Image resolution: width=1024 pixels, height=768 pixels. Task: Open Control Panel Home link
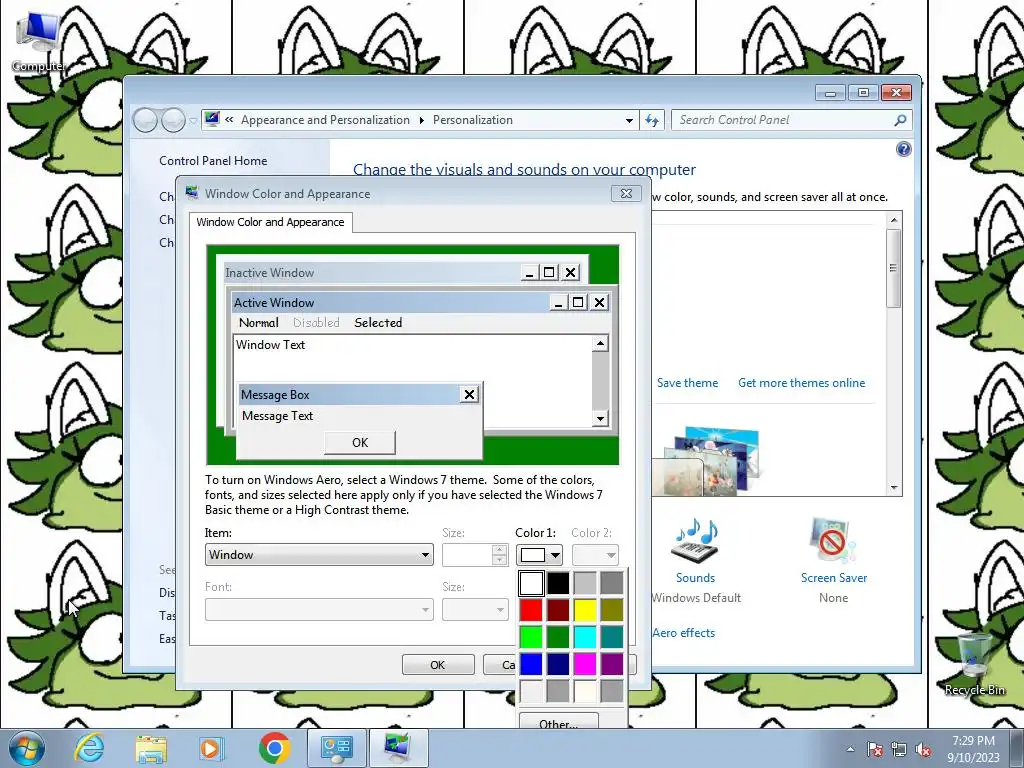pyautogui.click(x=213, y=161)
